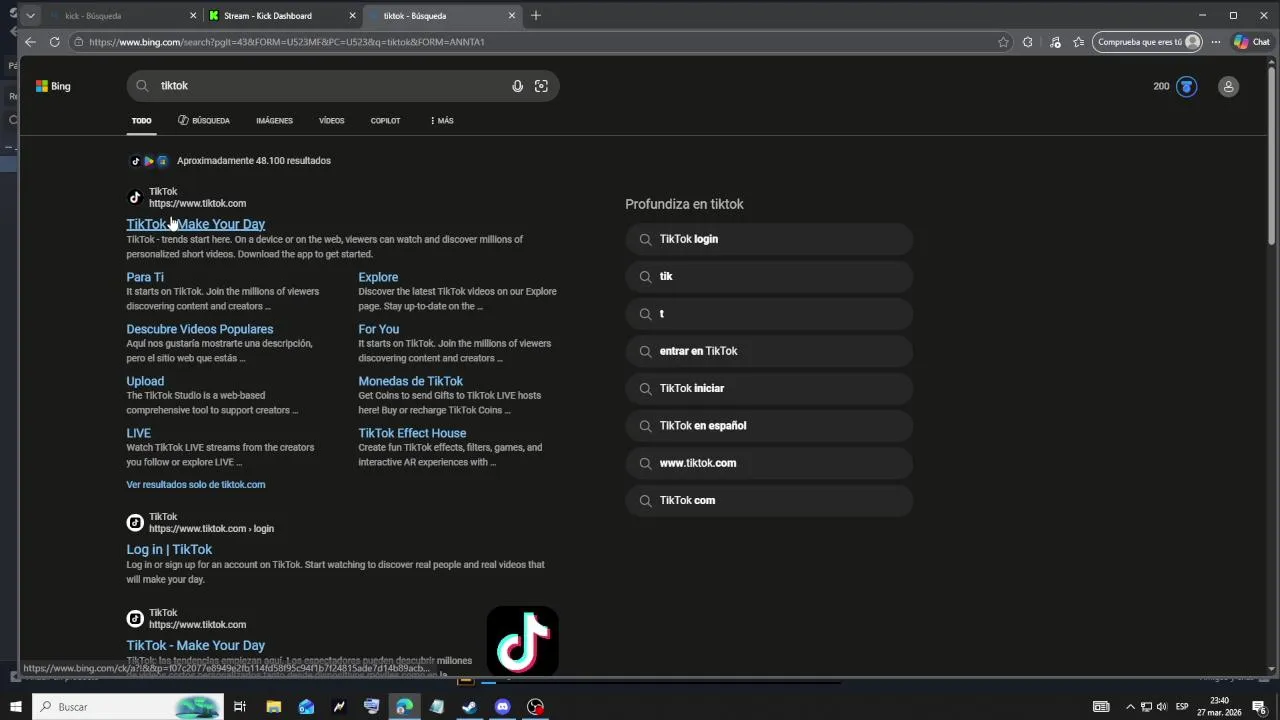Open the tab list chevron in the title bar
1280x720 pixels.
31,15
